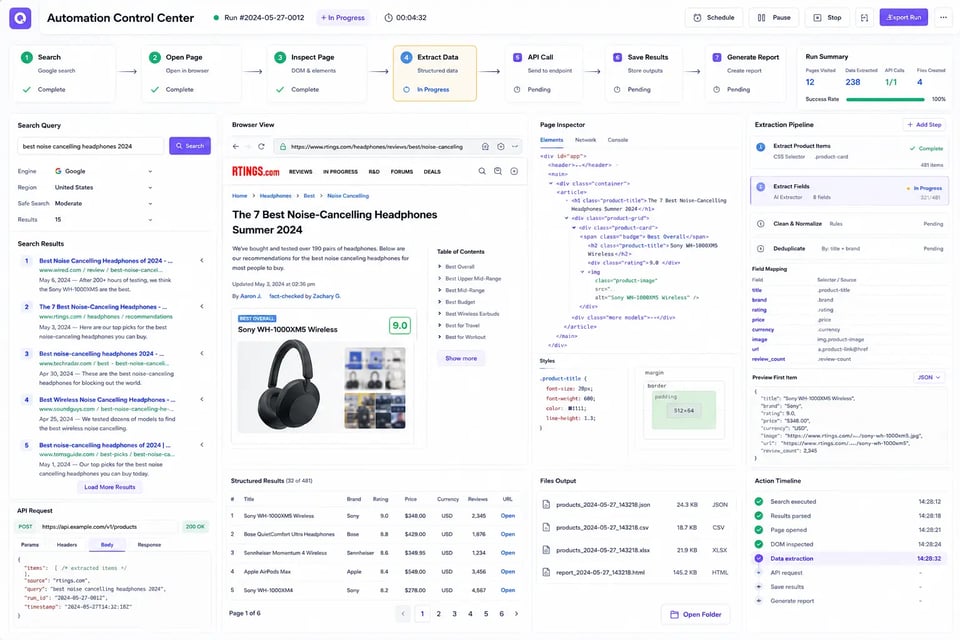Open the JSON preview format dropdown
Image resolution: width=960 pixels, height=640 pixels.
[929, 378]
